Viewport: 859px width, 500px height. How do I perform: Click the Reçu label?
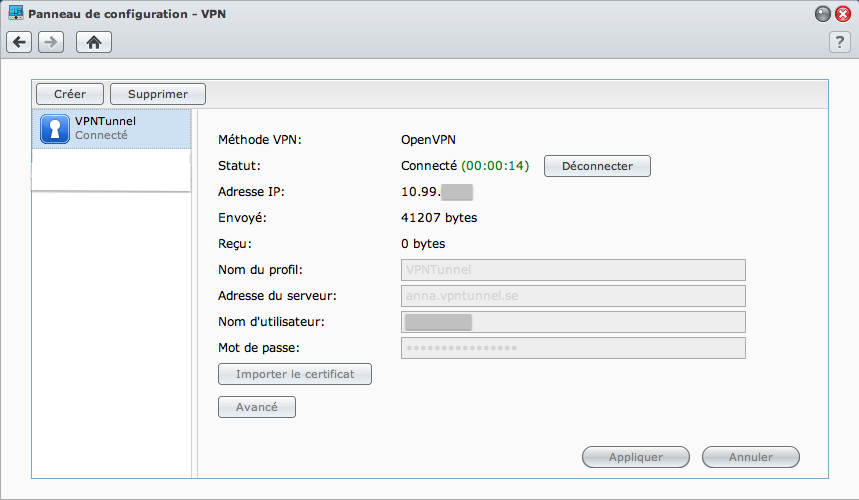click(x=234, y=244)
